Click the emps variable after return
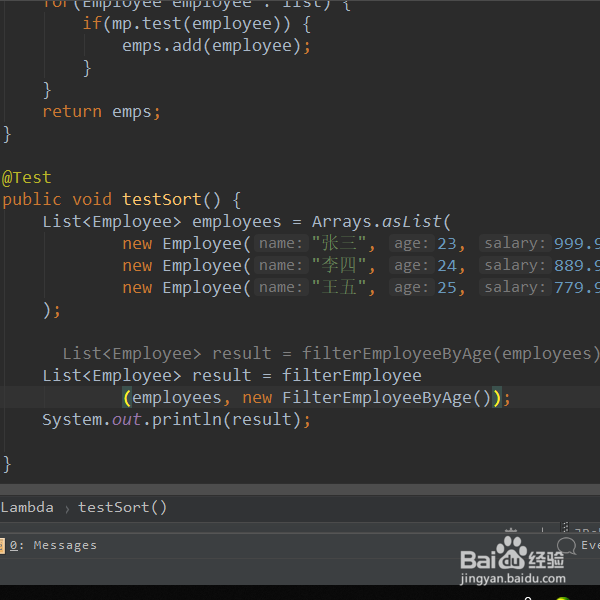600x600 pixels. (132, 112)
